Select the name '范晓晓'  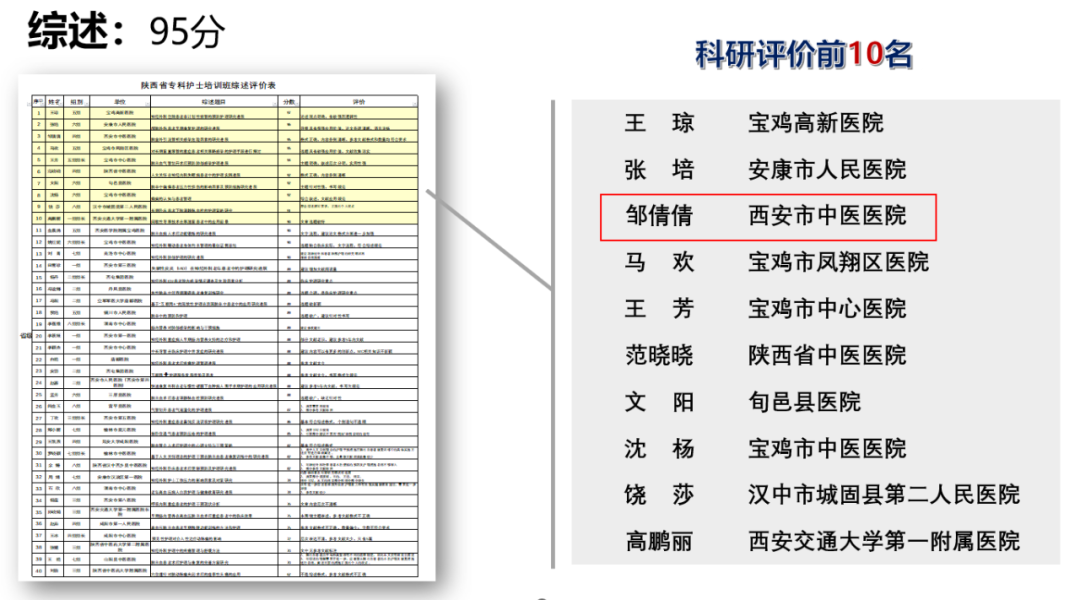659,355
